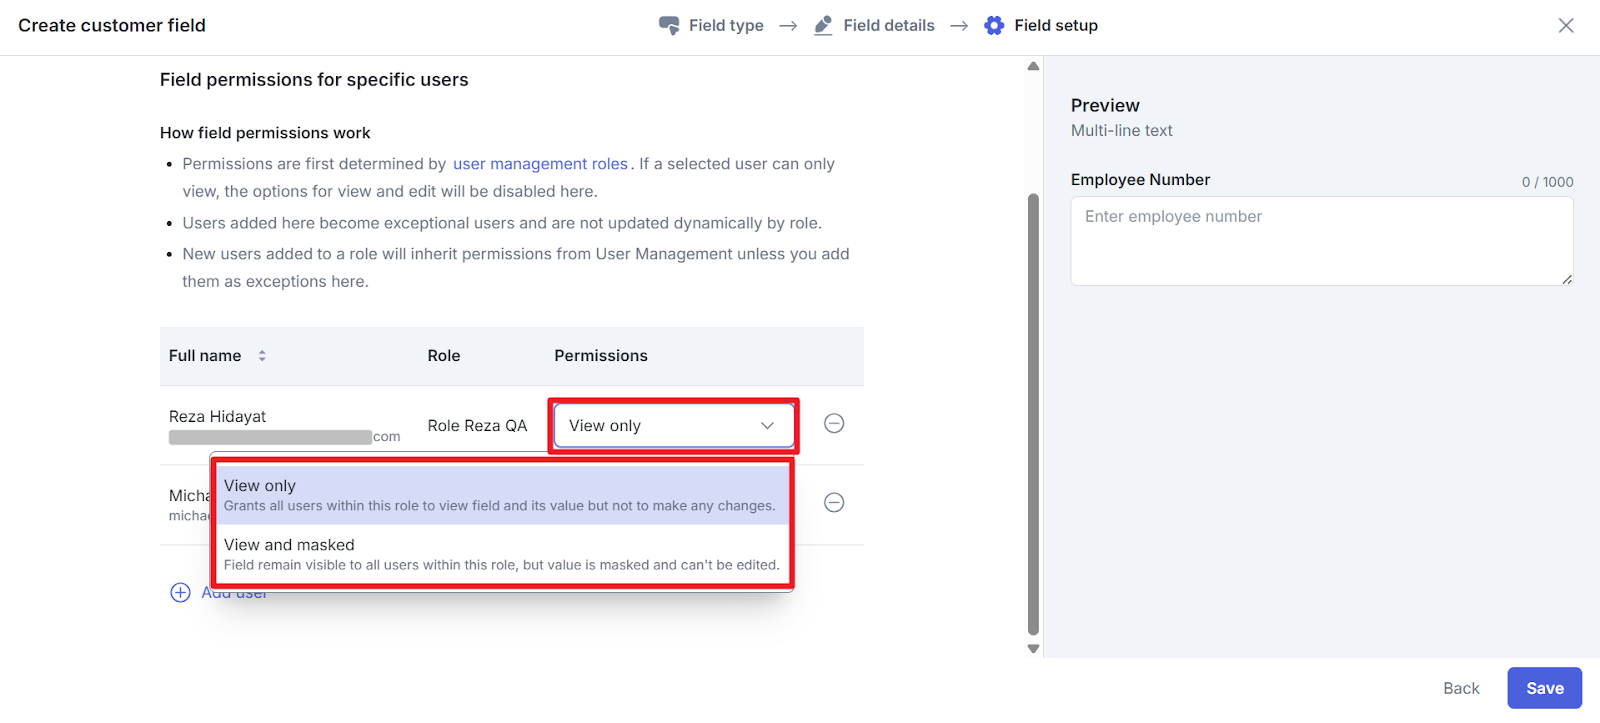The image size is (1600, 723).
Task: Collapse the dropdown using its chevron arrow
Action: pyautogui.click(x=767, y=426)
